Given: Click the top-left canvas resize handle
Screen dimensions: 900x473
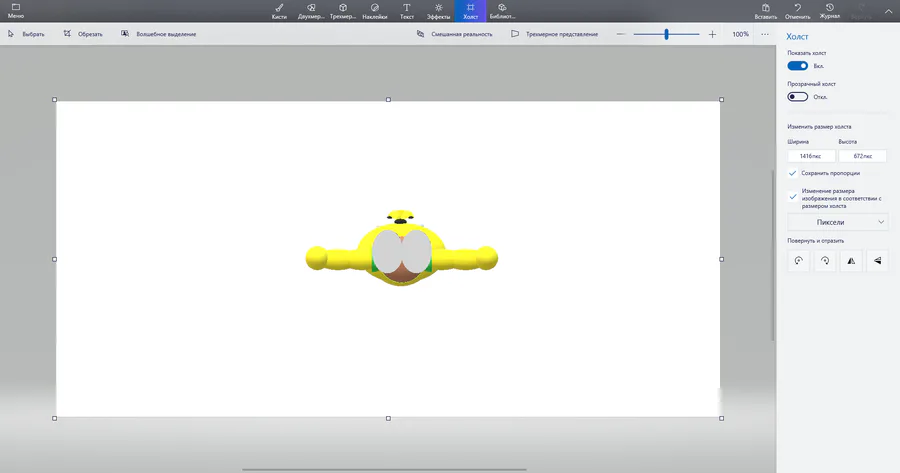Looking at the screenshot, I should tap(55, 99).
